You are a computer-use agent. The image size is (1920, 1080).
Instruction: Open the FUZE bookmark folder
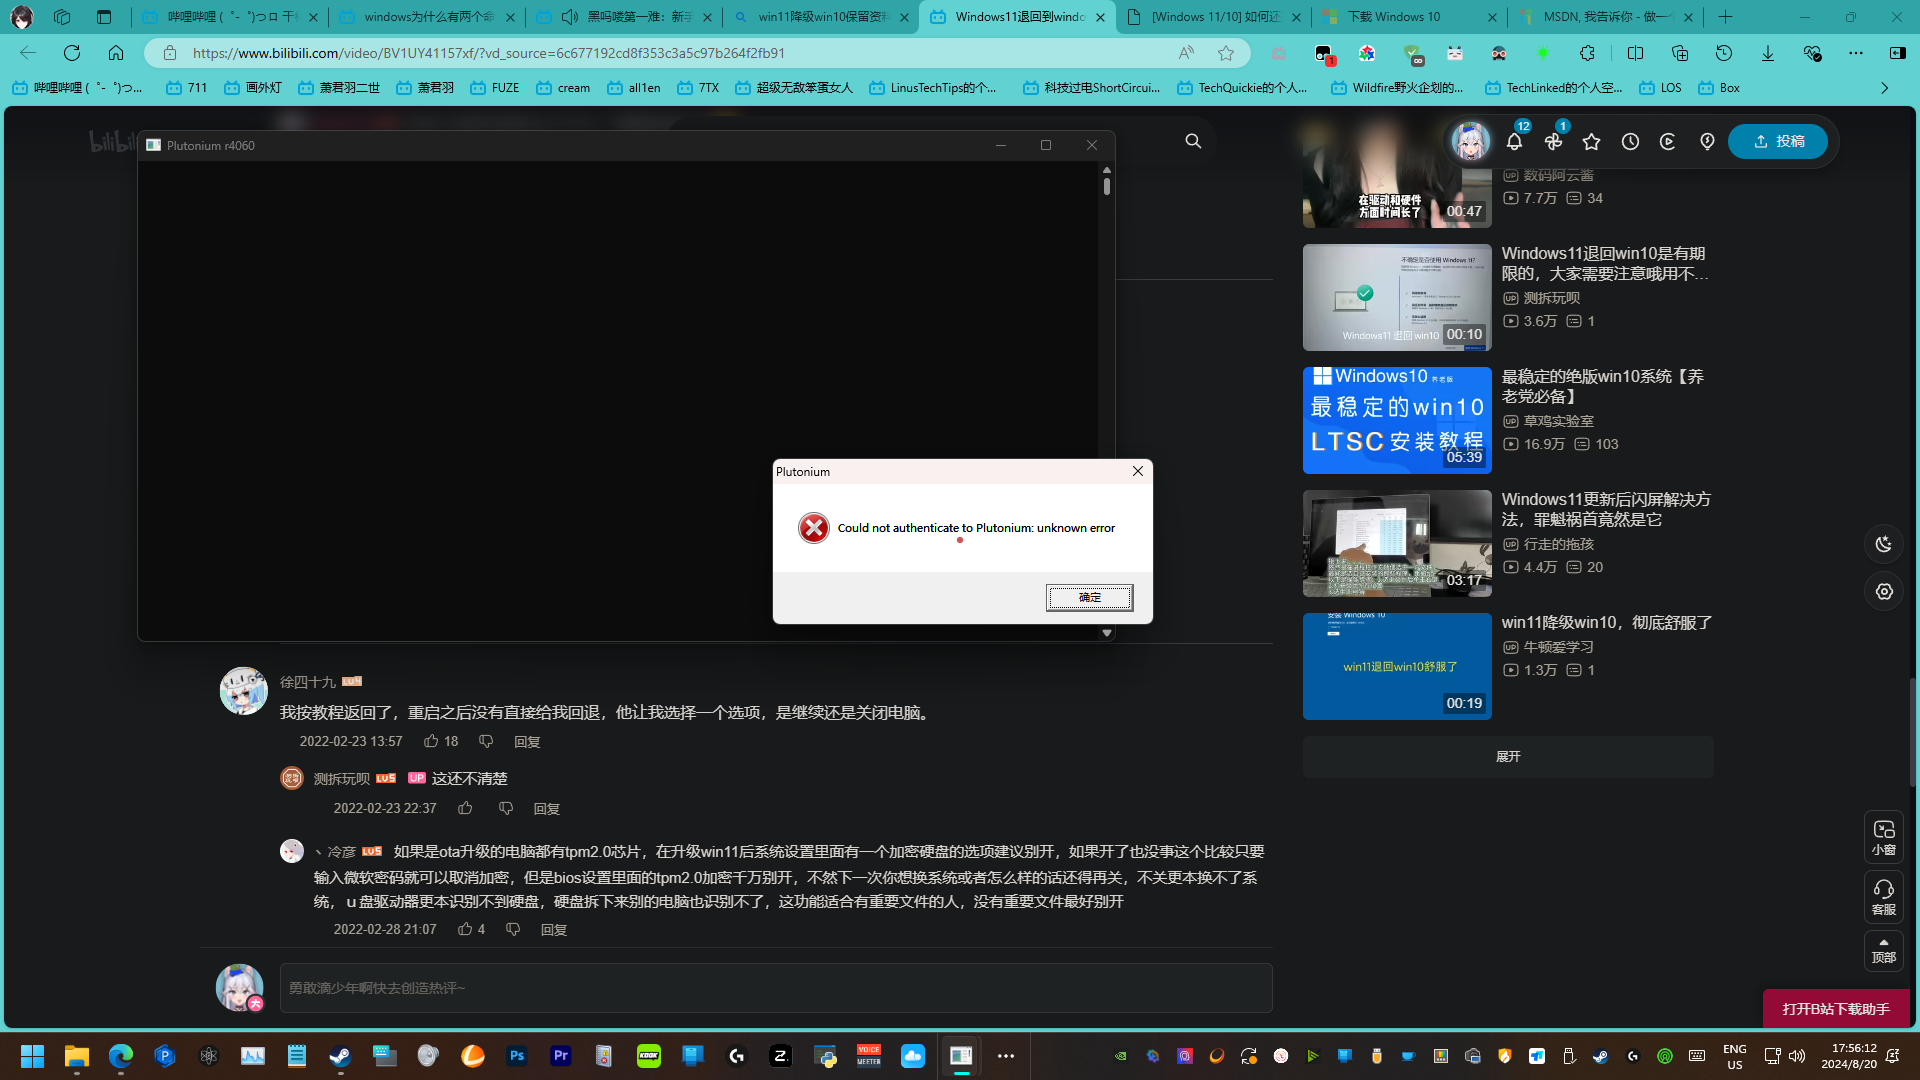pos(495,88)
